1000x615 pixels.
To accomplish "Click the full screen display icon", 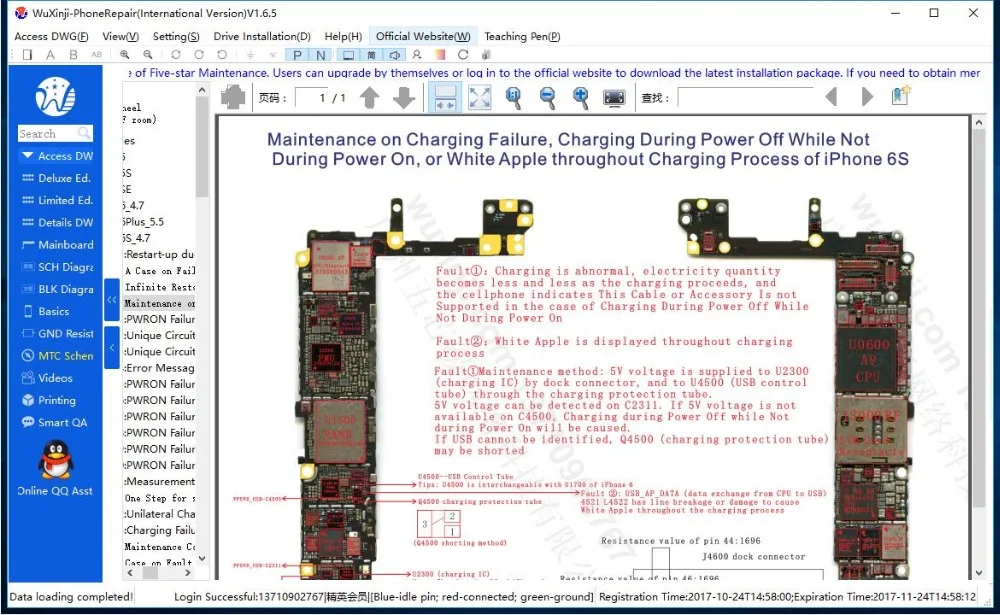I will point(614,98).
